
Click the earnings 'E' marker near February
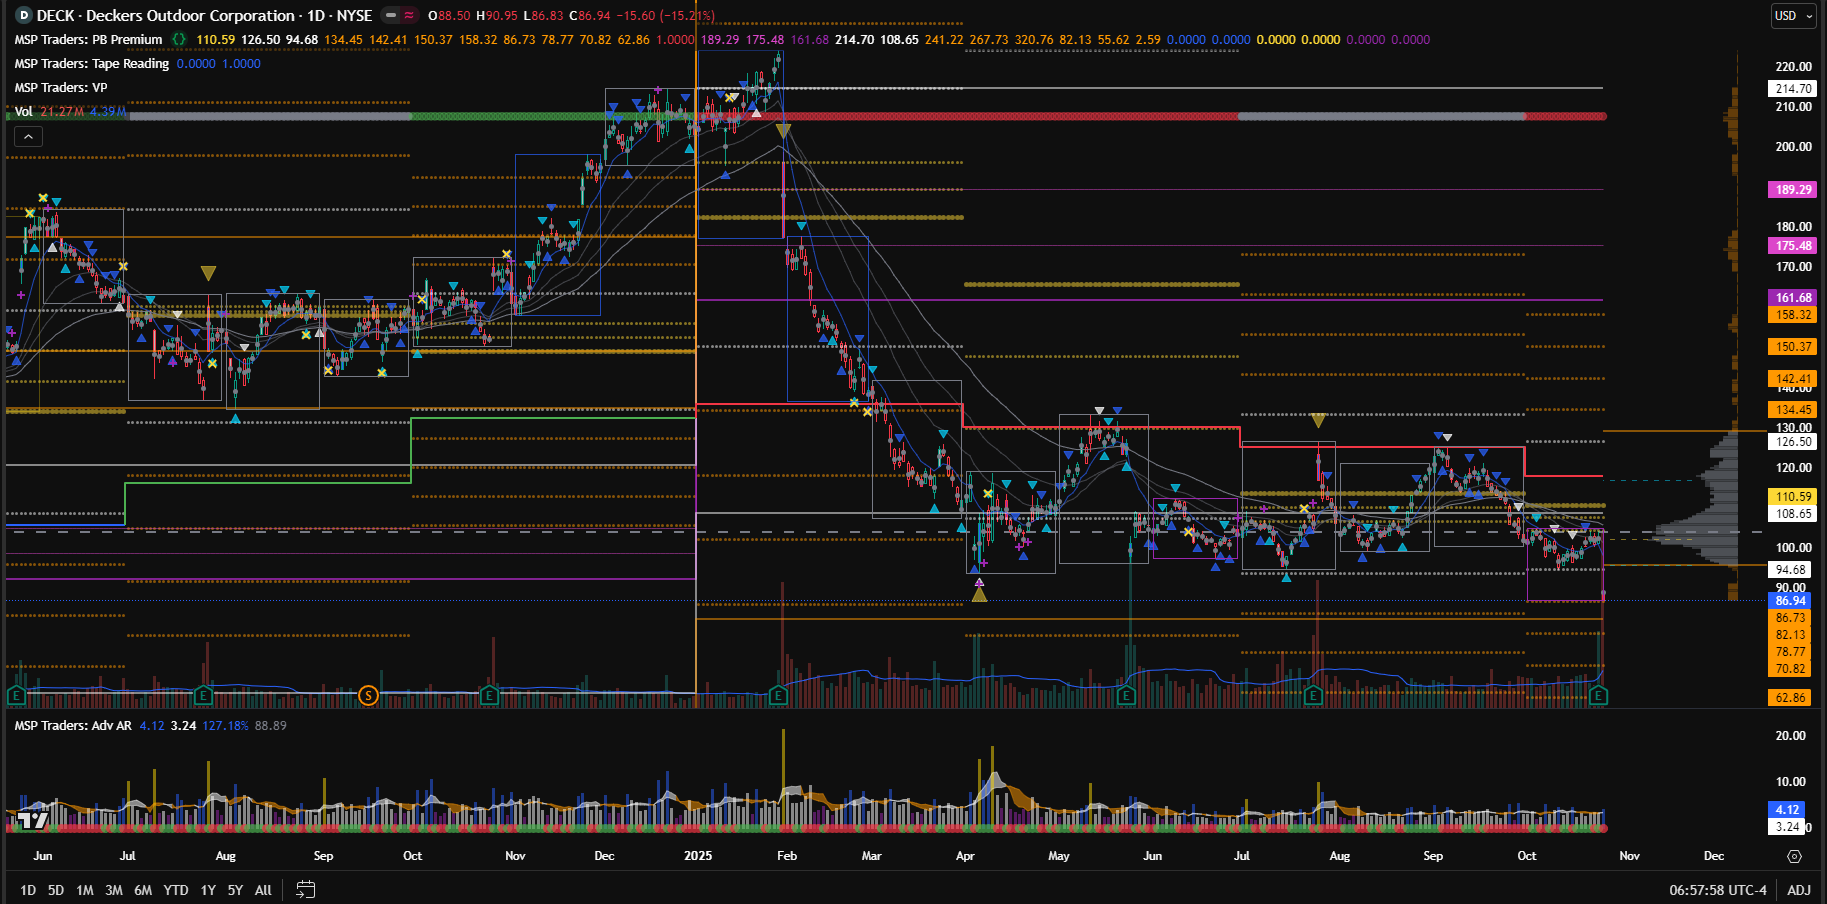778,695
